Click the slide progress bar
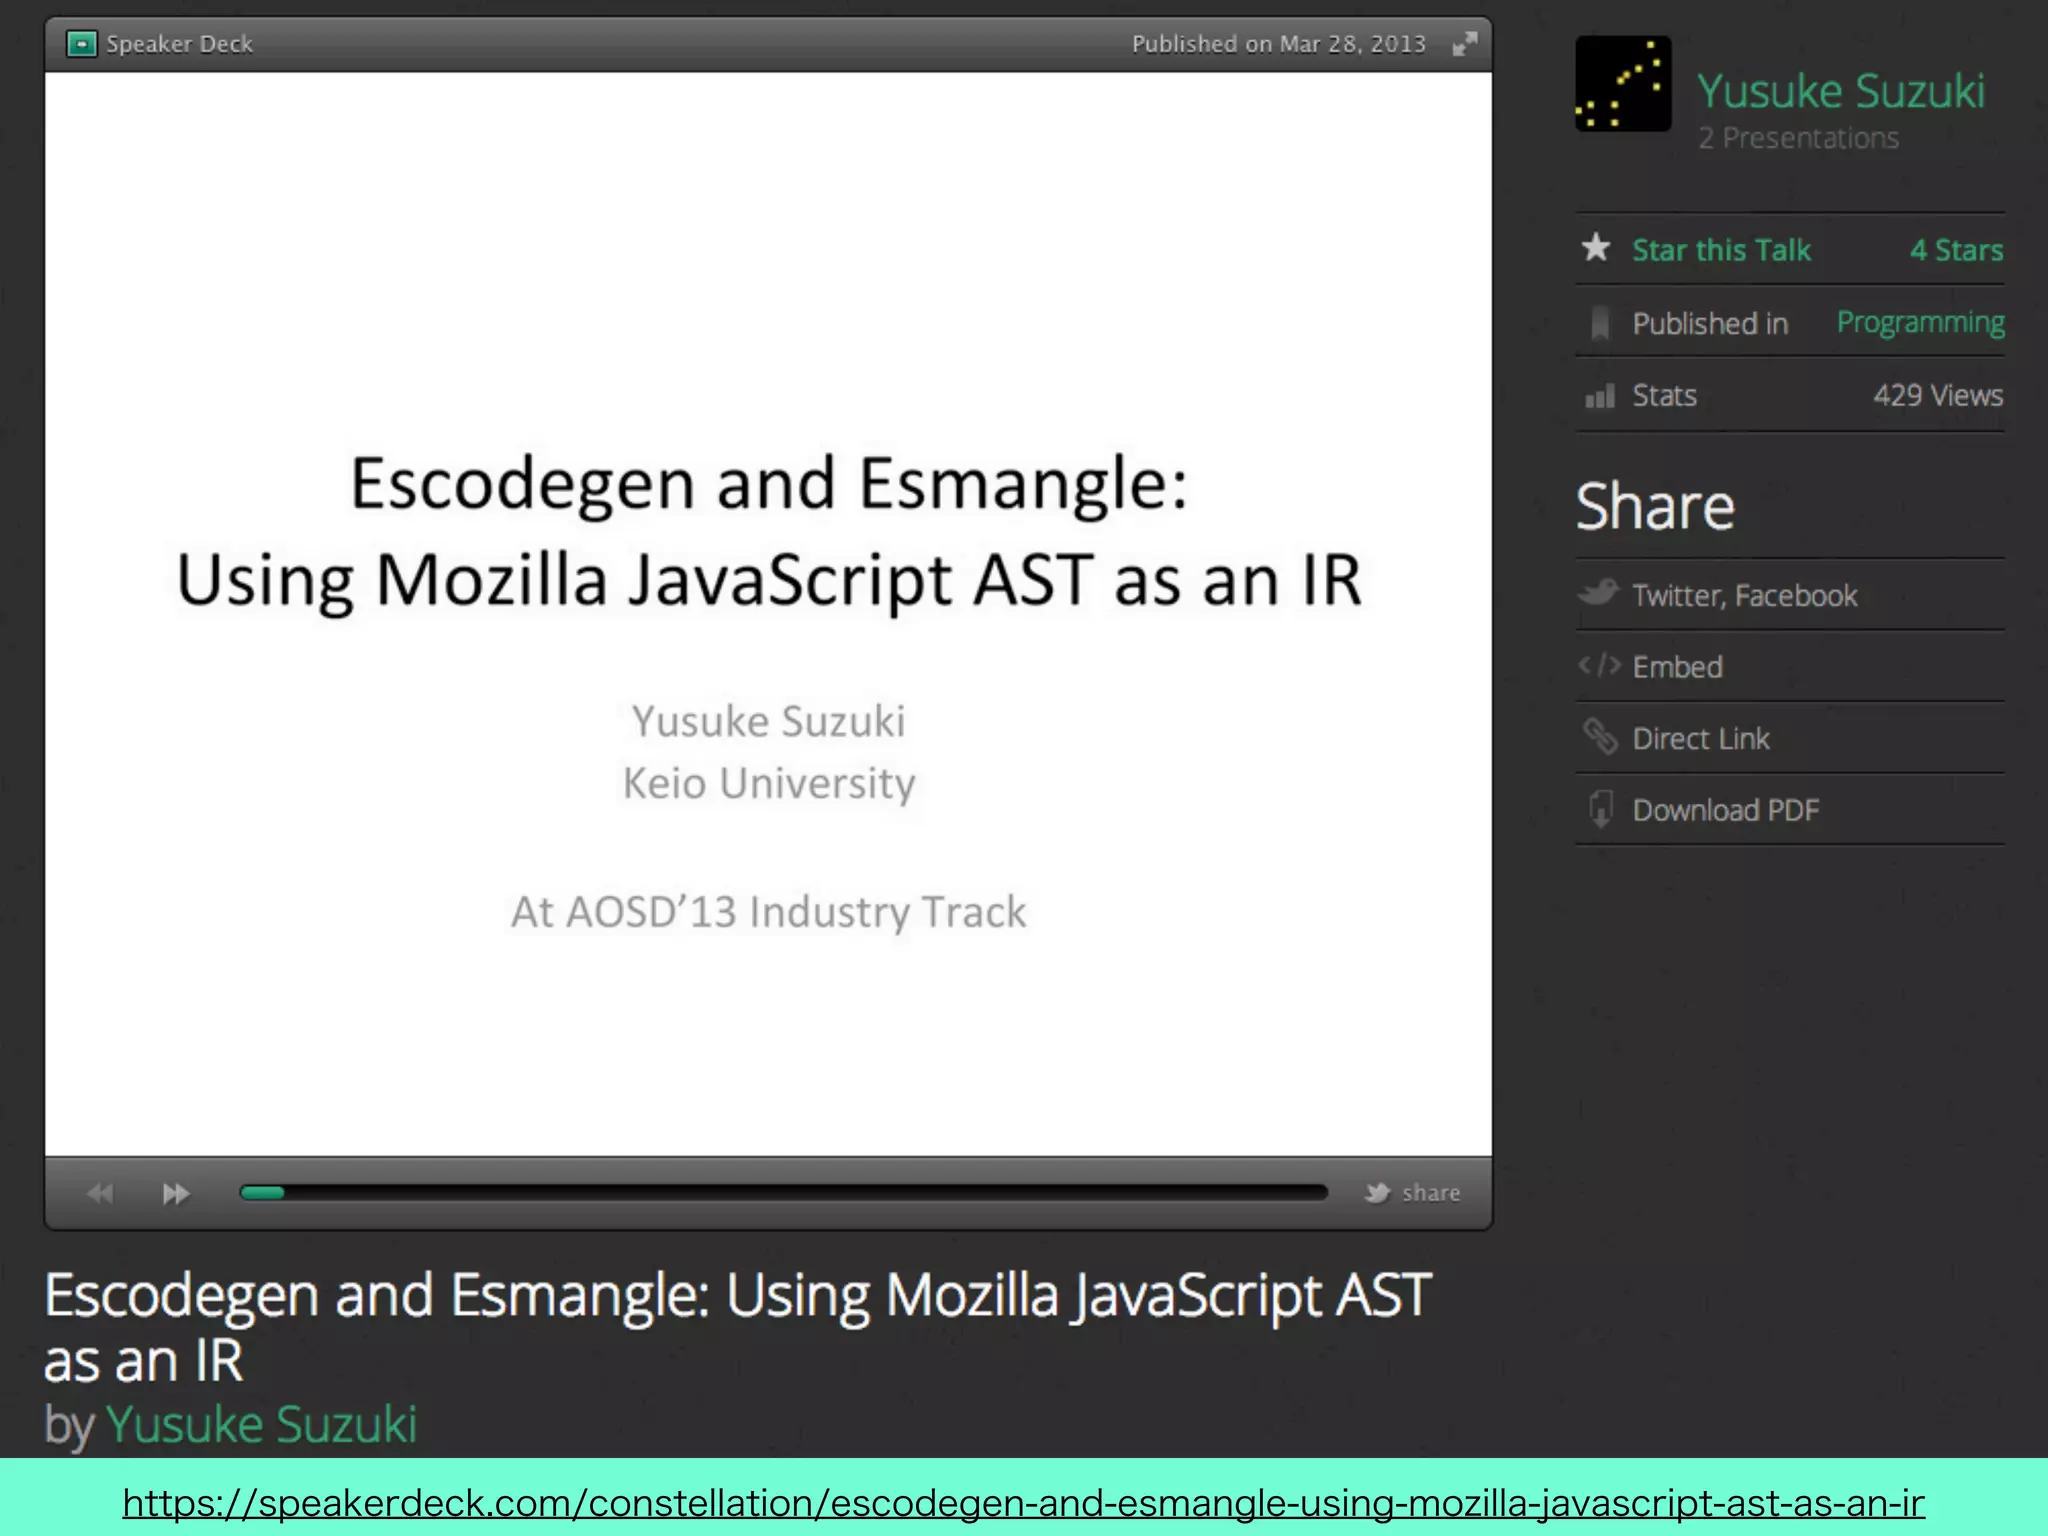 (784, 1192)
